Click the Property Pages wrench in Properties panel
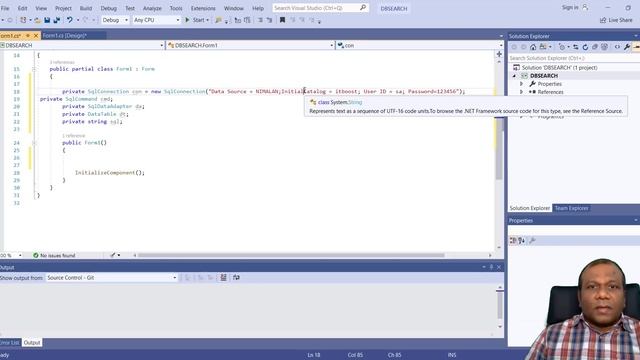The height and width of the screenshot is (360, 640). click(532, 241)
